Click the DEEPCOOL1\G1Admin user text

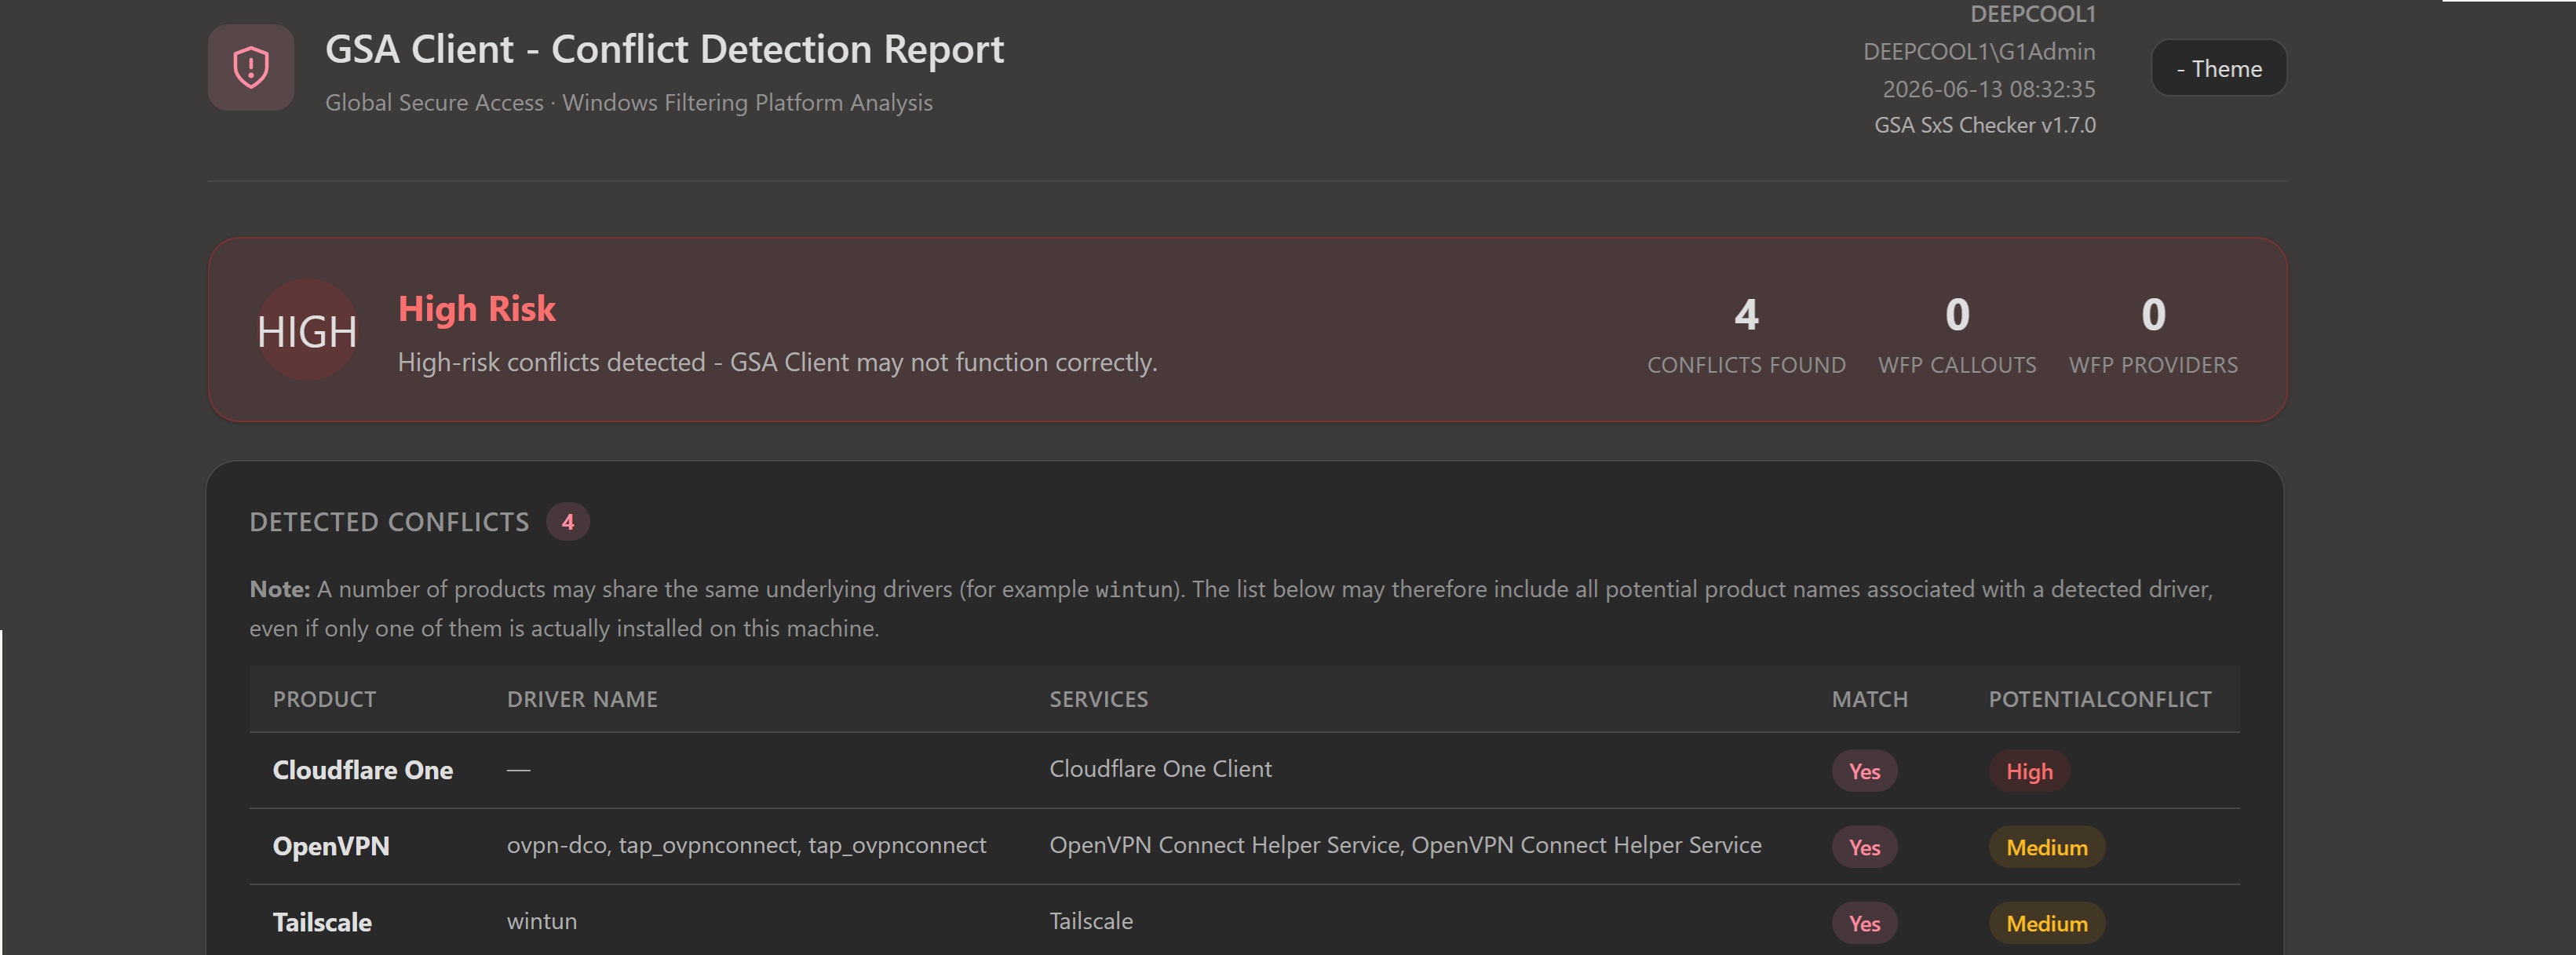tap(1979, 51)
